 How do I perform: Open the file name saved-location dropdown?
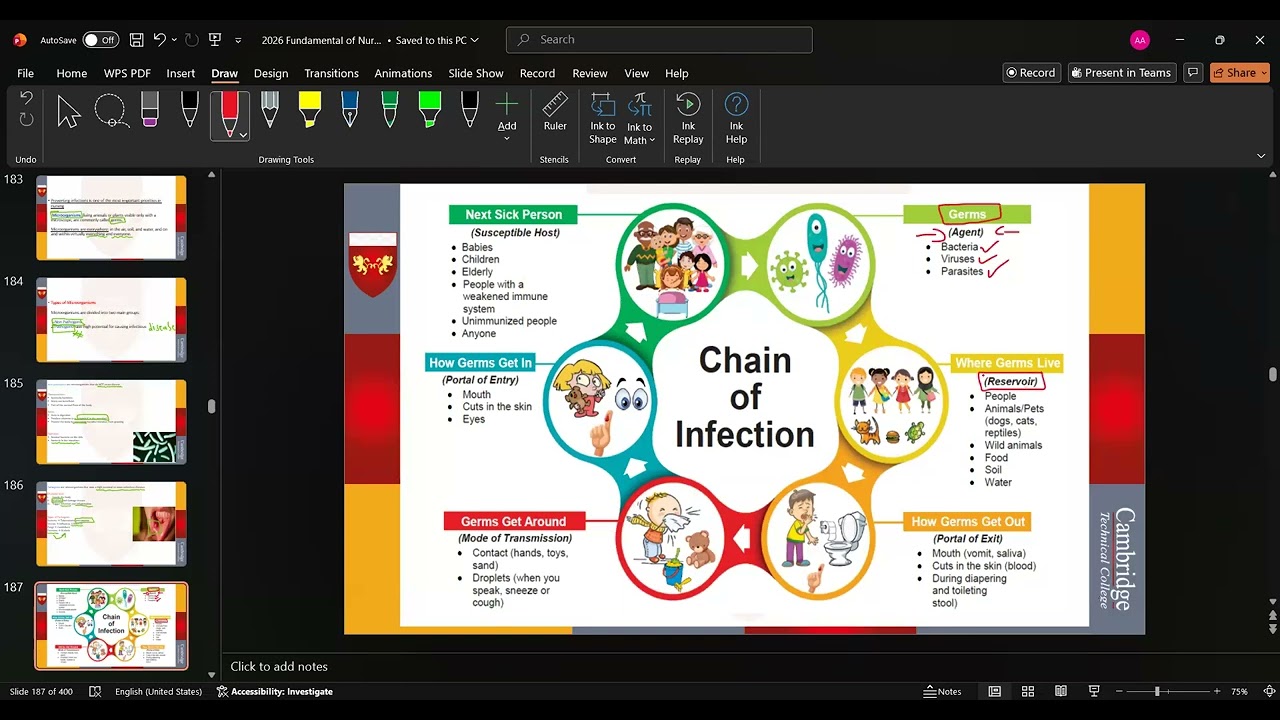click(x=475, y=40)
